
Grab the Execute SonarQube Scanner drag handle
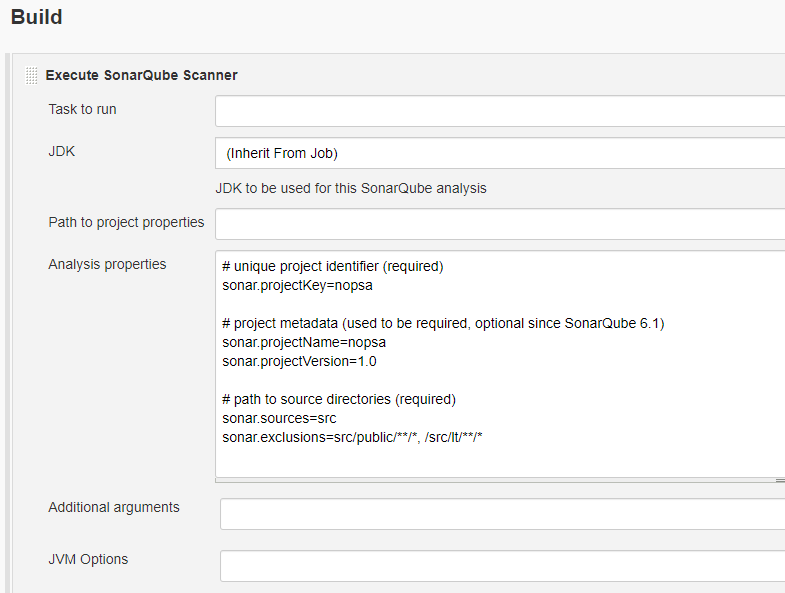[32, 75]
